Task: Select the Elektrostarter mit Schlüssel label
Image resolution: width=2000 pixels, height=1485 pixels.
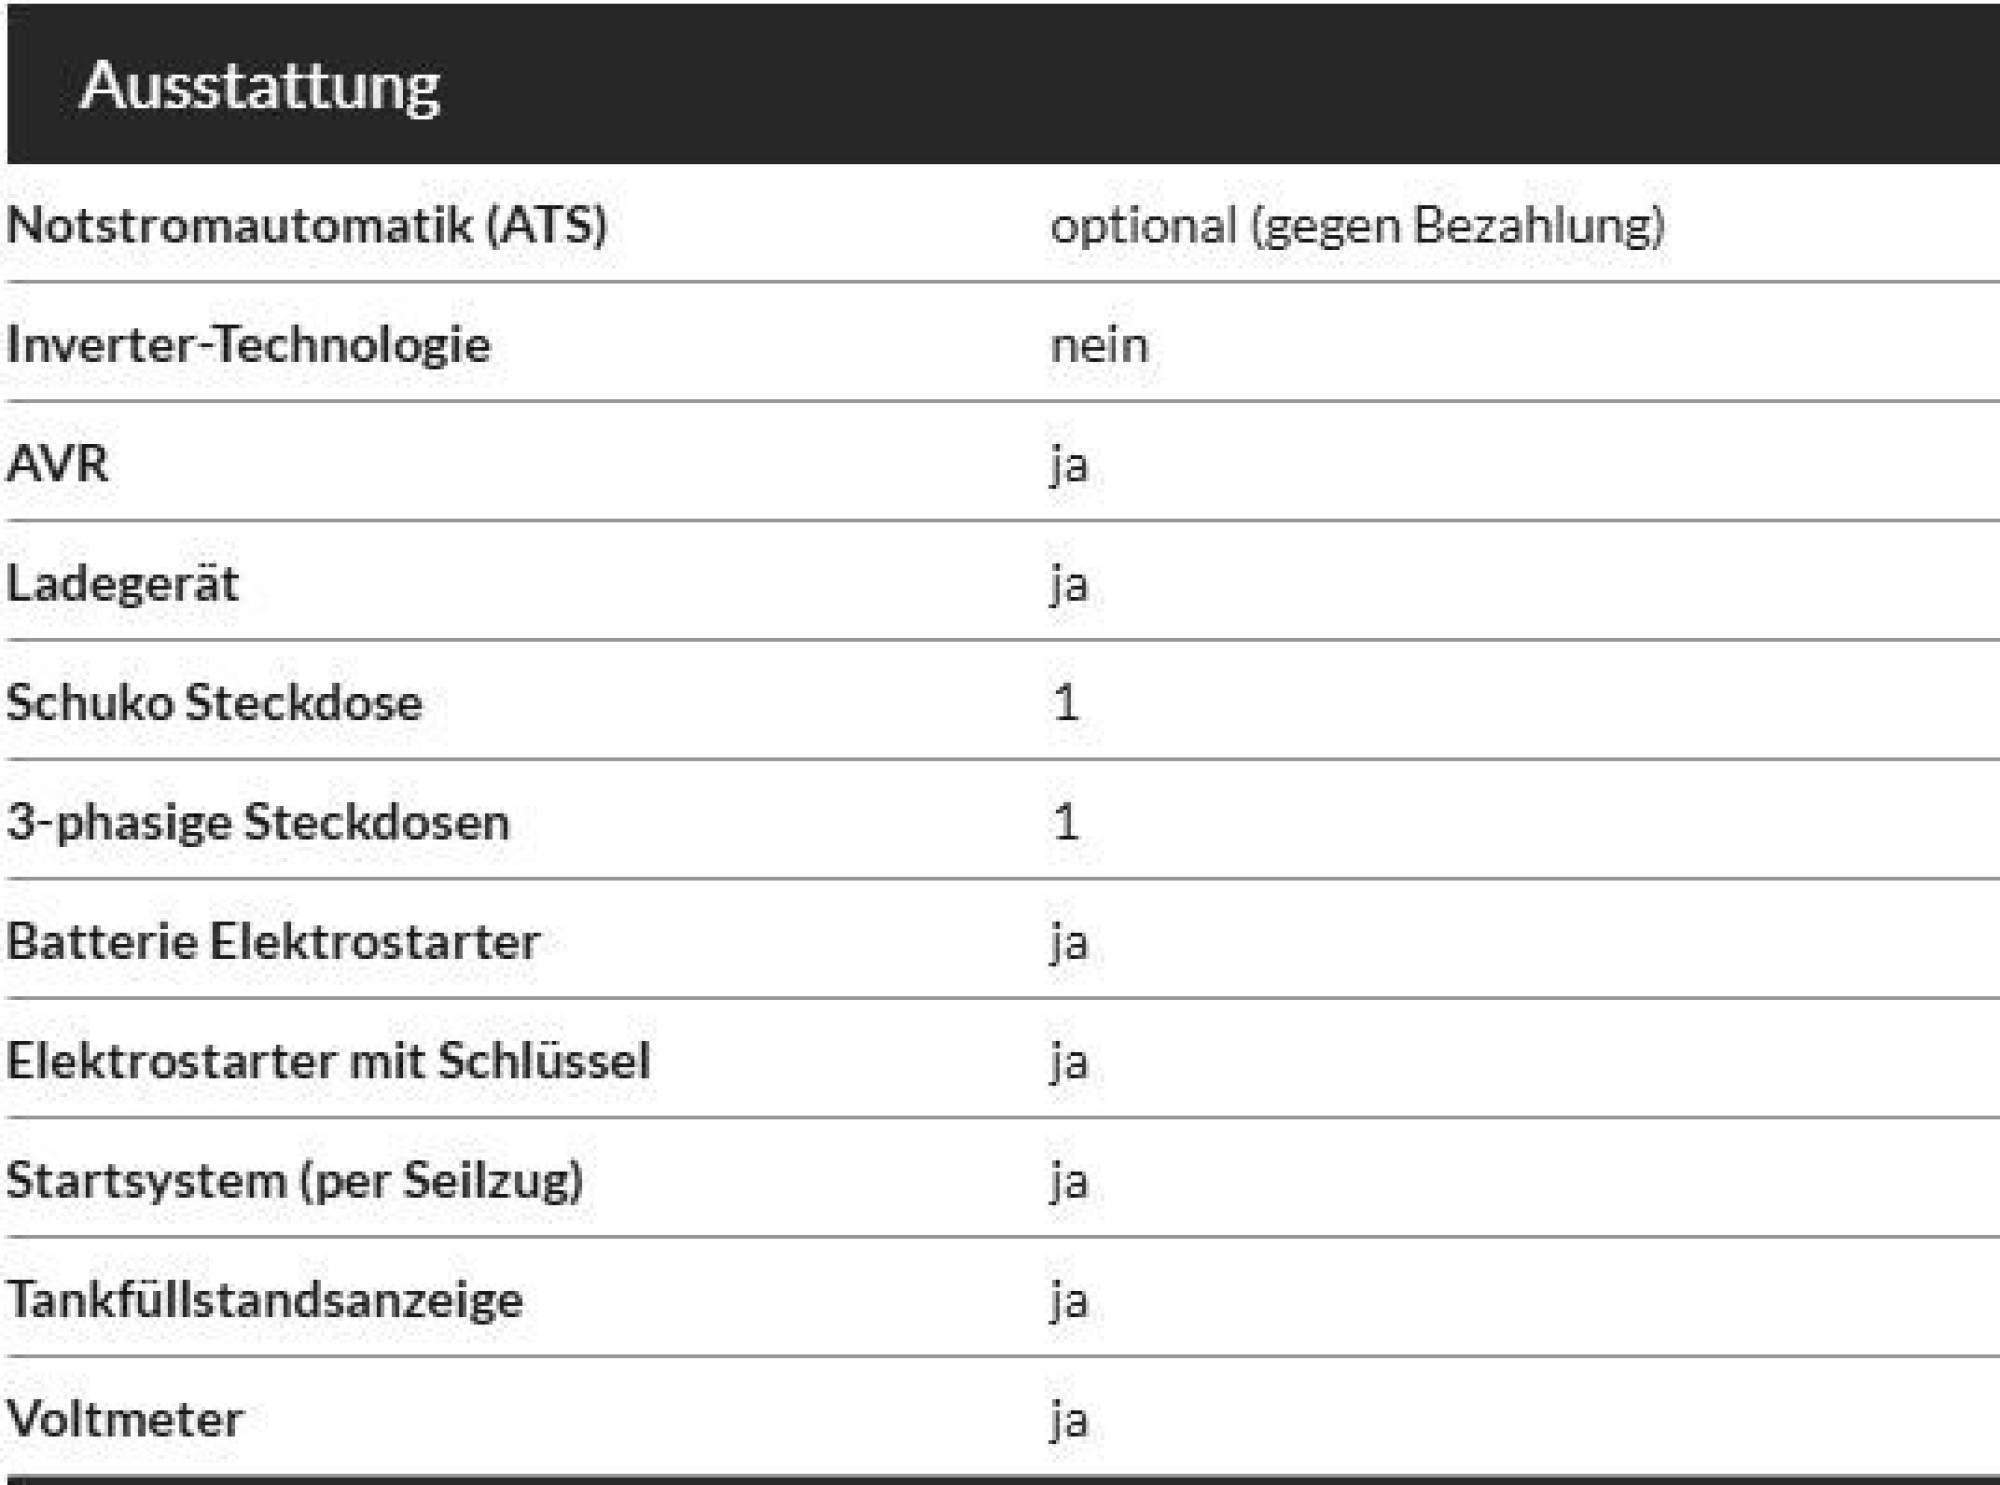Action: [x=328, y=1060]
